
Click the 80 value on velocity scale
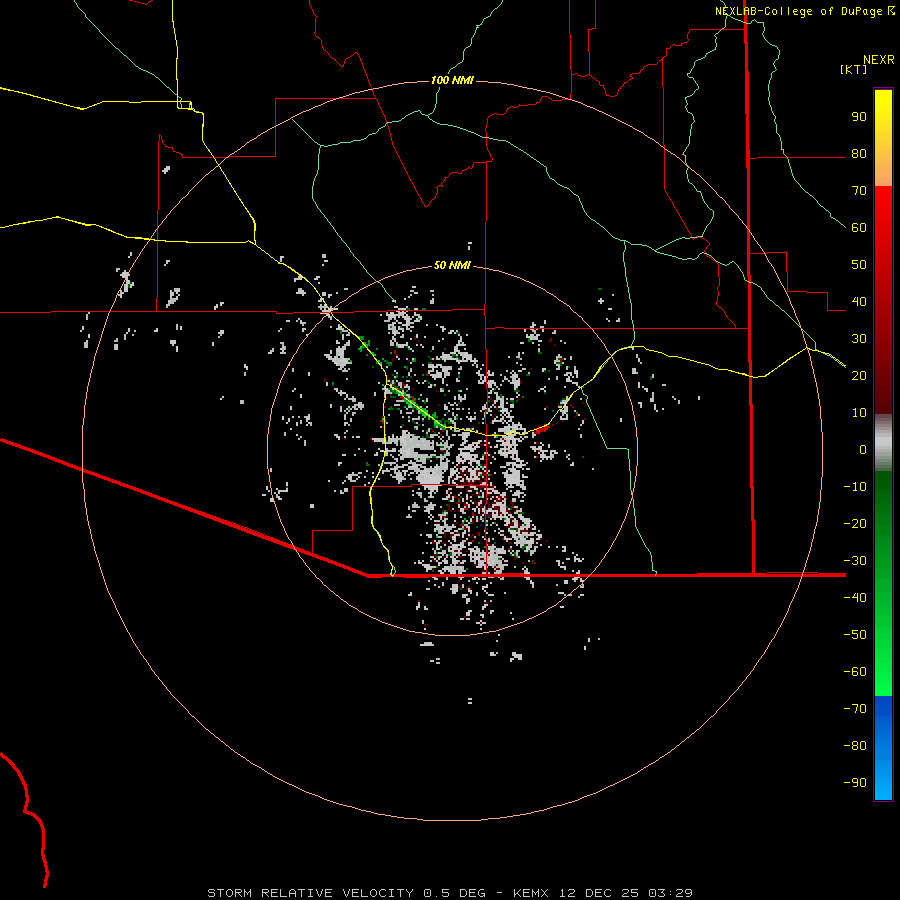(x=859, y=154)
